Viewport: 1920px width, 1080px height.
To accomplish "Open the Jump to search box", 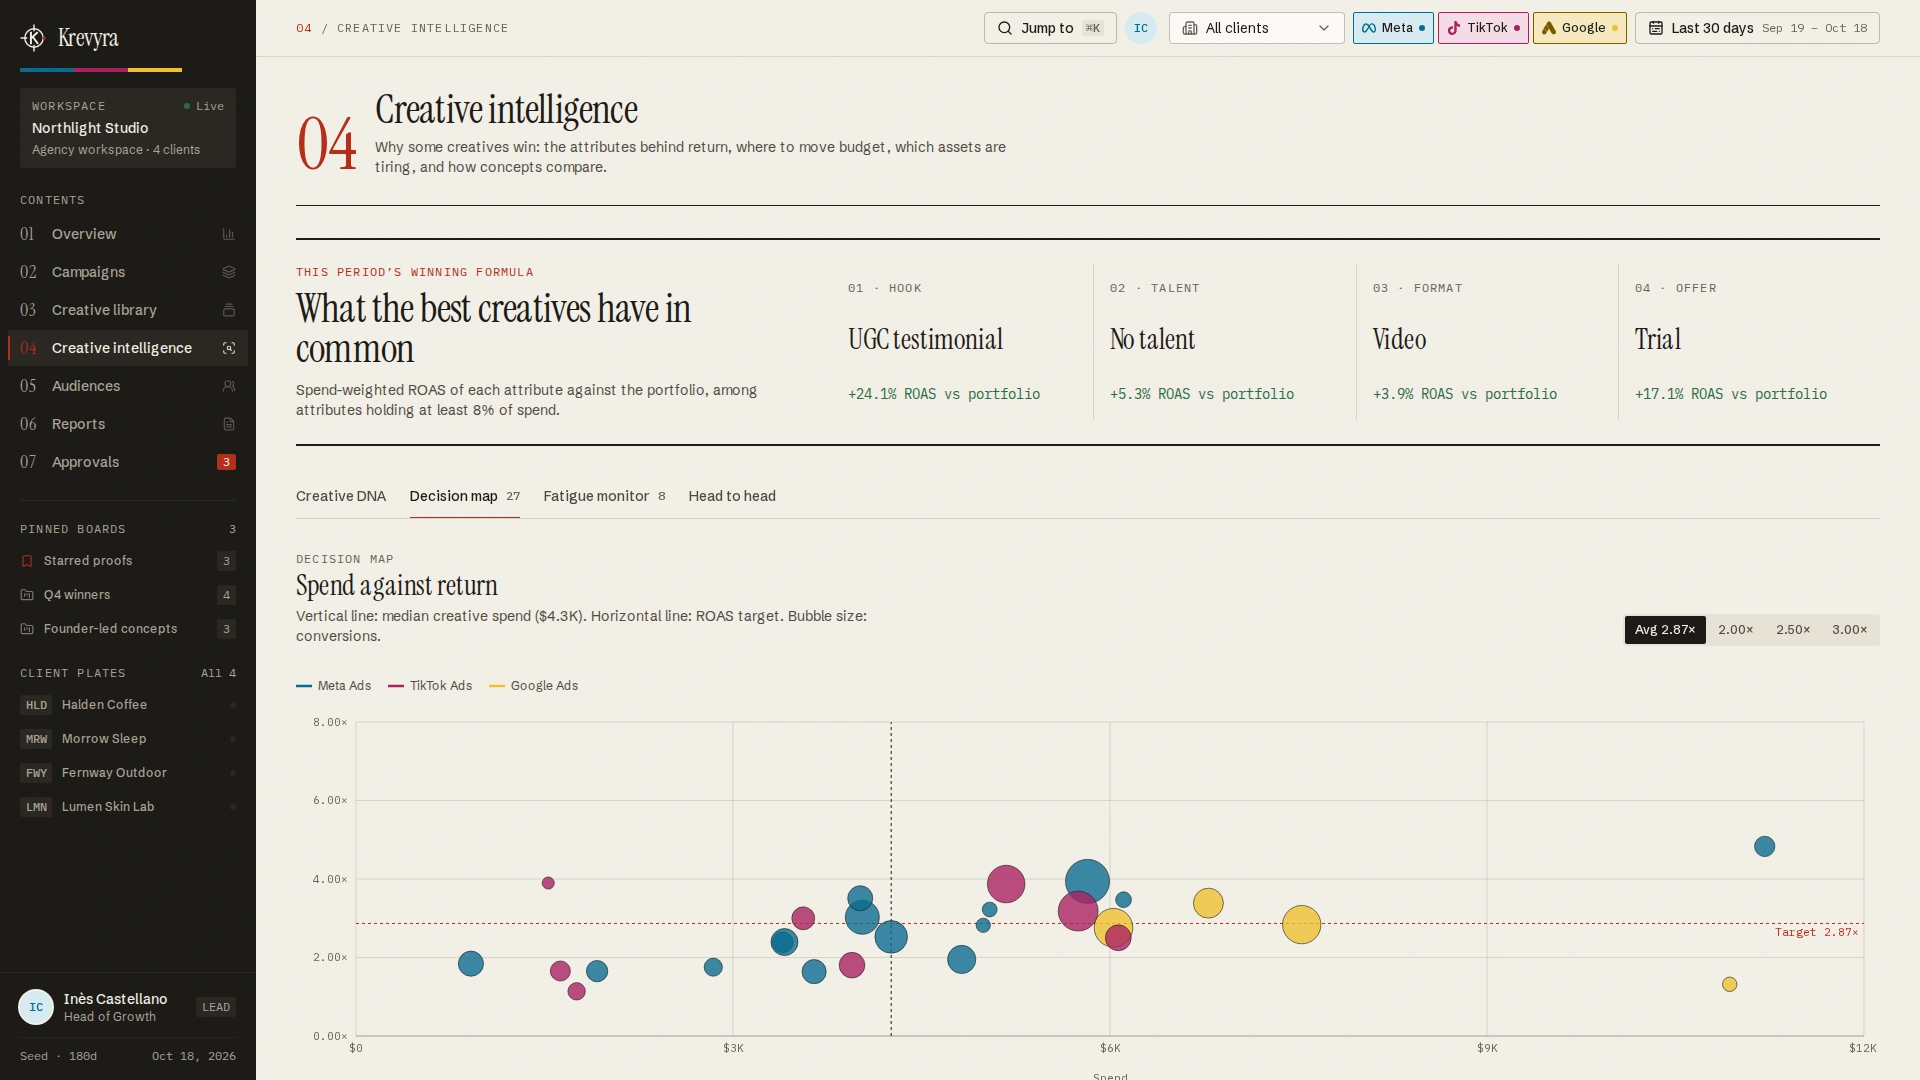I will point(1050,28).
